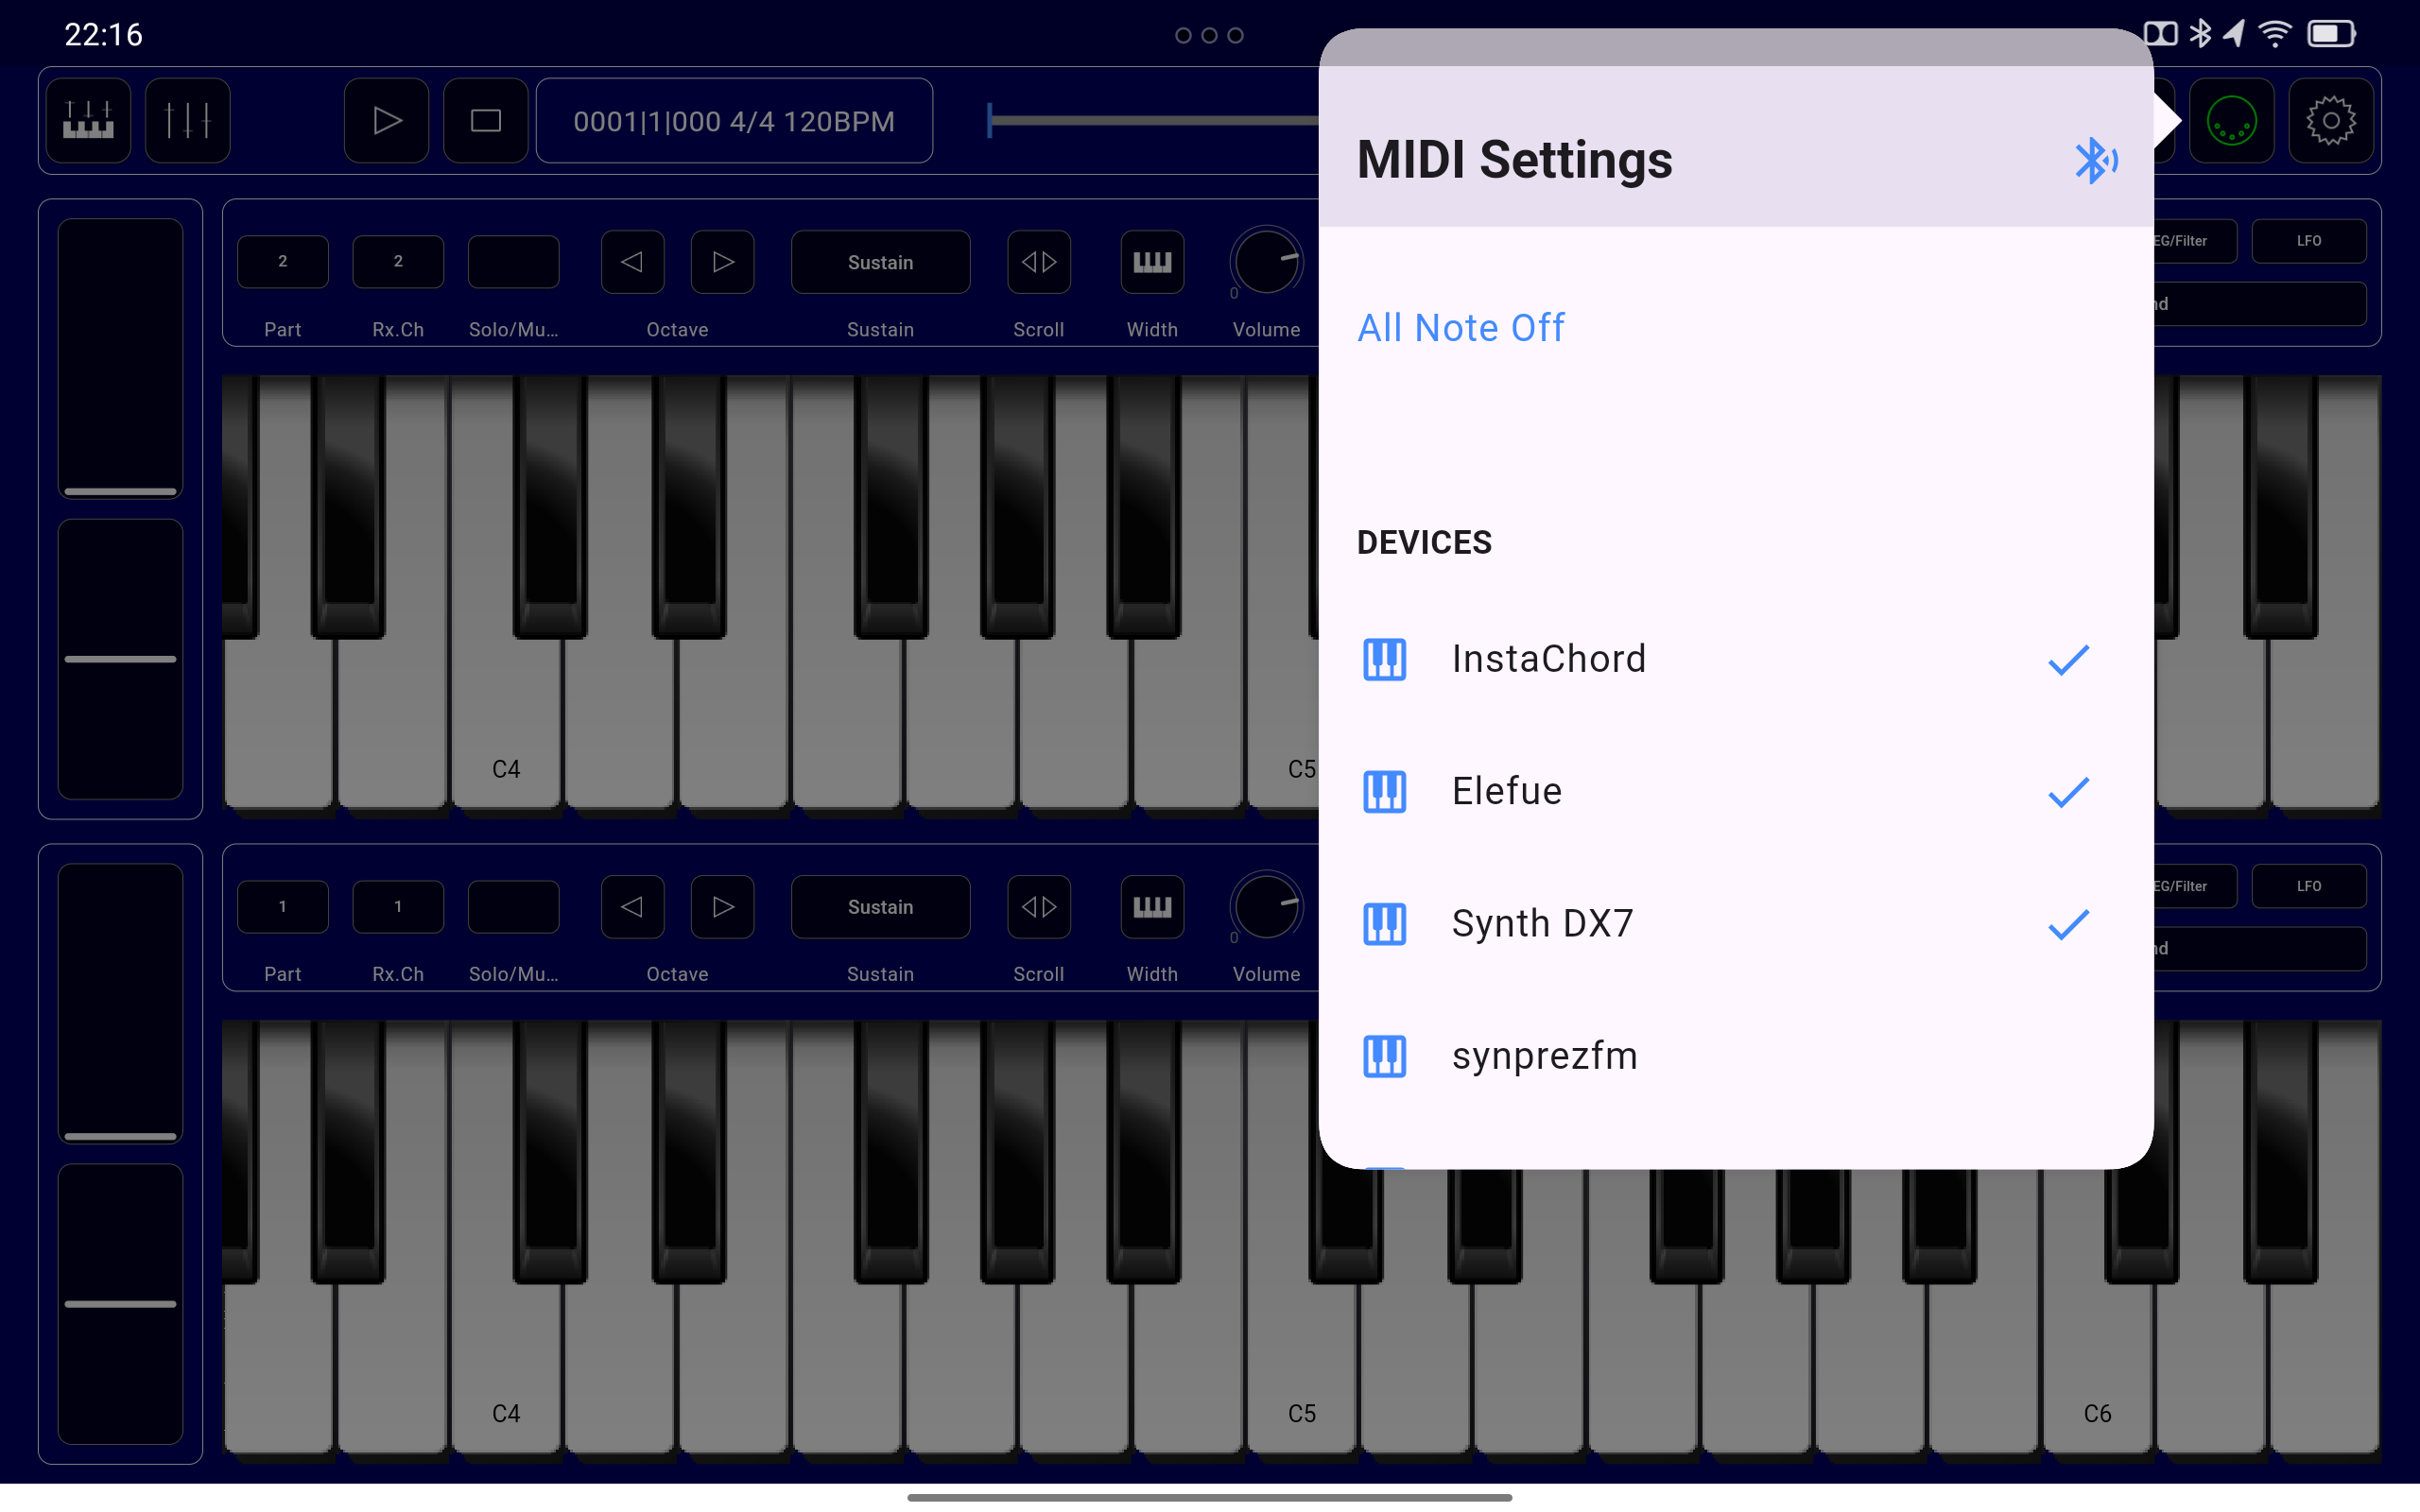
Task: Click the Volume knob in upper keyboard
Action: [x=1266, y=262]
